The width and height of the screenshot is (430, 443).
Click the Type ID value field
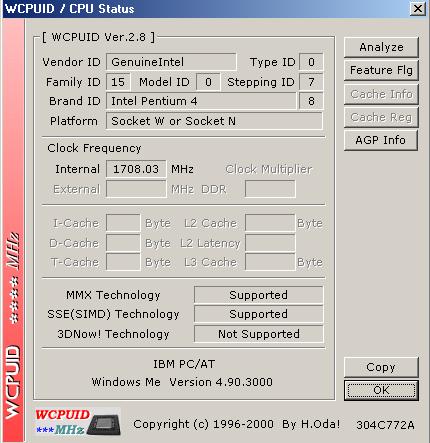[x=311, y=62]
